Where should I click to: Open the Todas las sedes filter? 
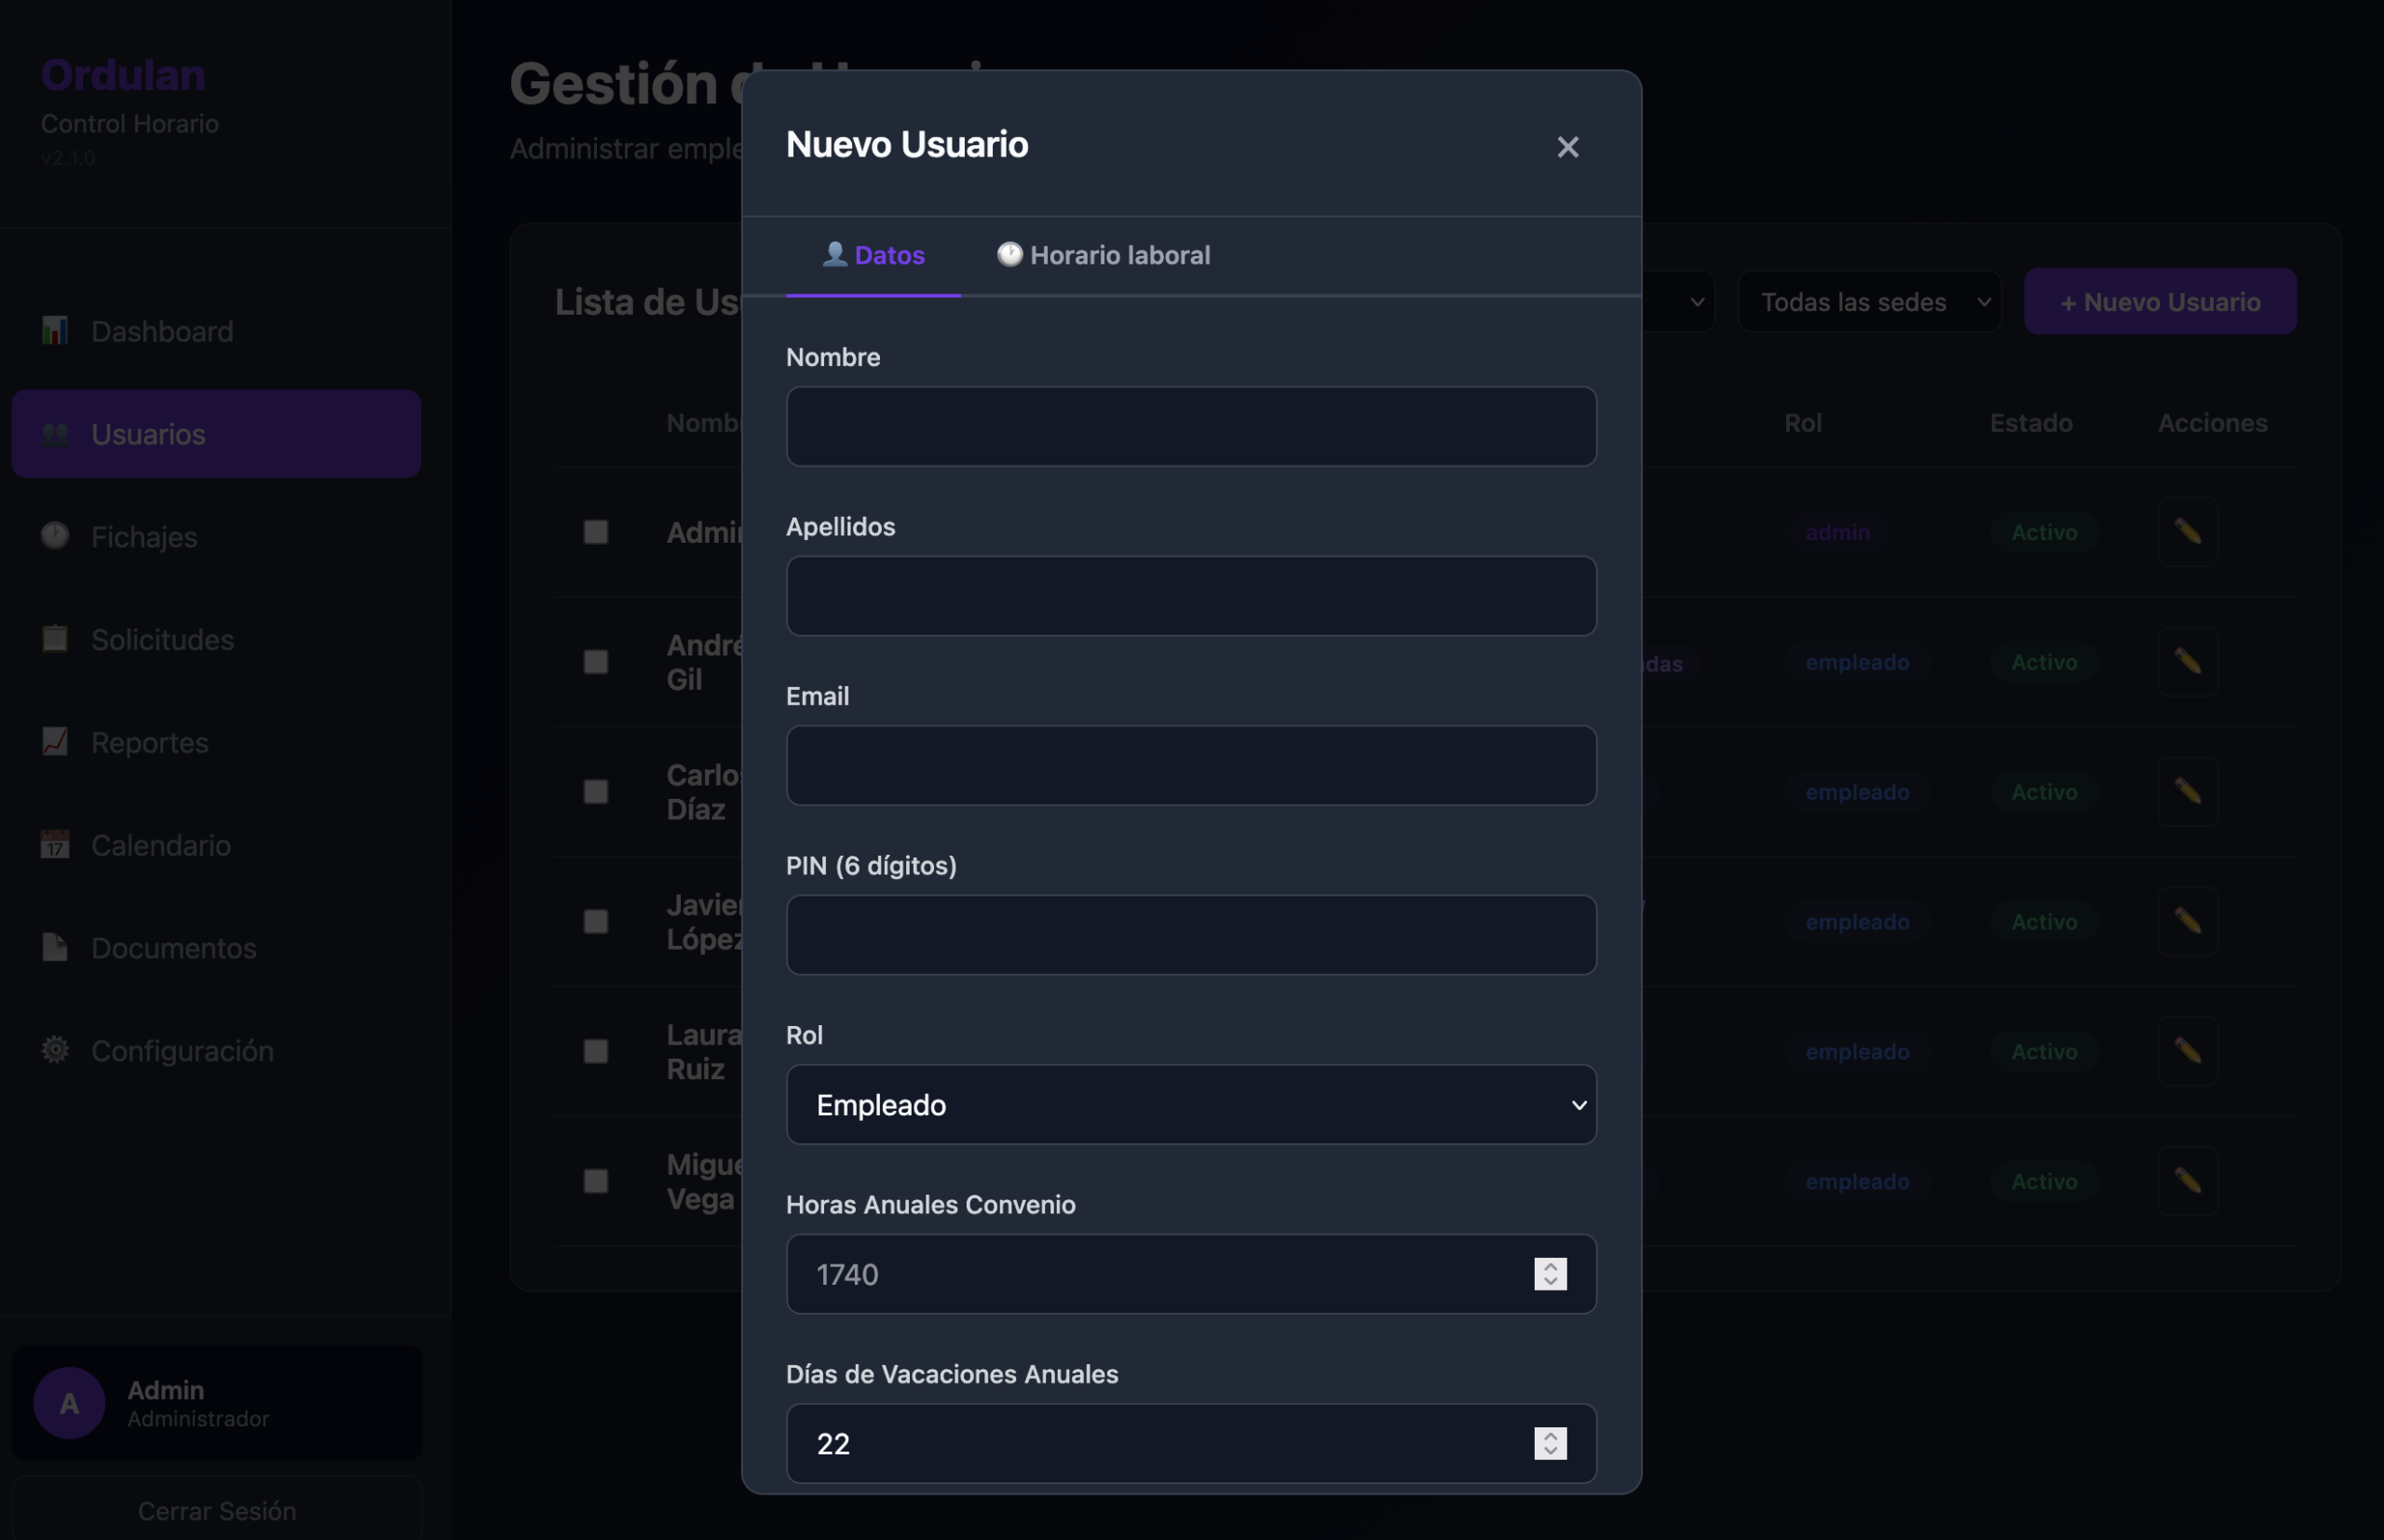pos(1869,302)
